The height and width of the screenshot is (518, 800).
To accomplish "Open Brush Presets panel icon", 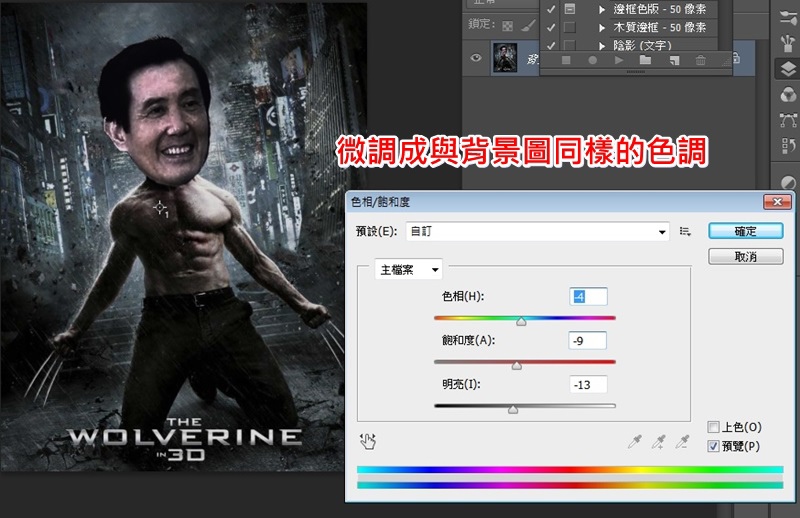I will [788, 18].
